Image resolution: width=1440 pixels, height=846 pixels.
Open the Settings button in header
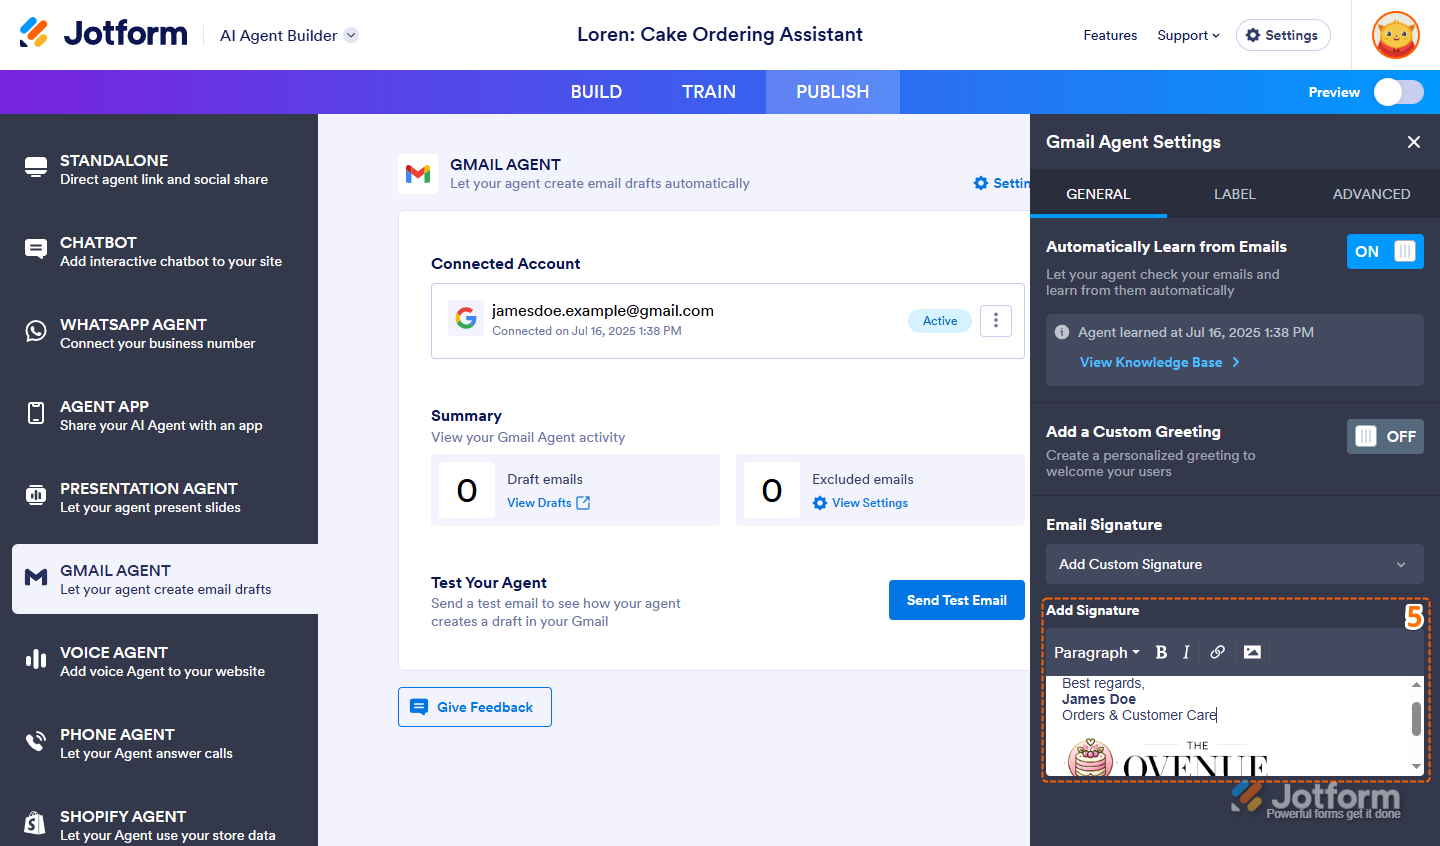click(x=1283, y=35)
